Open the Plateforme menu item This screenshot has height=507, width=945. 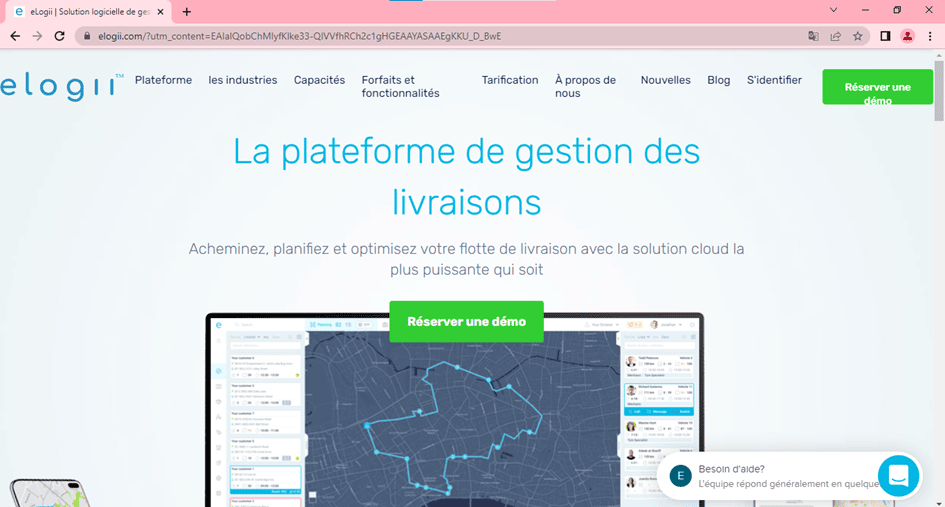click(163, 80)
